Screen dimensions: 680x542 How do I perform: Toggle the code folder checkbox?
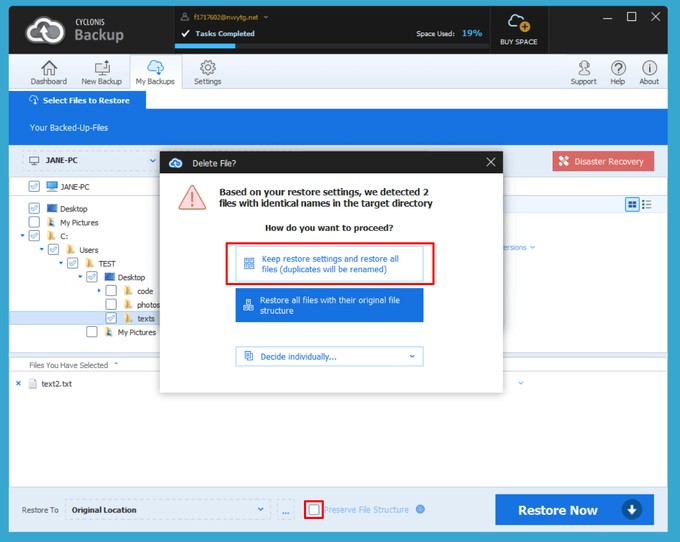pyautogui.click(x=111, y=291)
